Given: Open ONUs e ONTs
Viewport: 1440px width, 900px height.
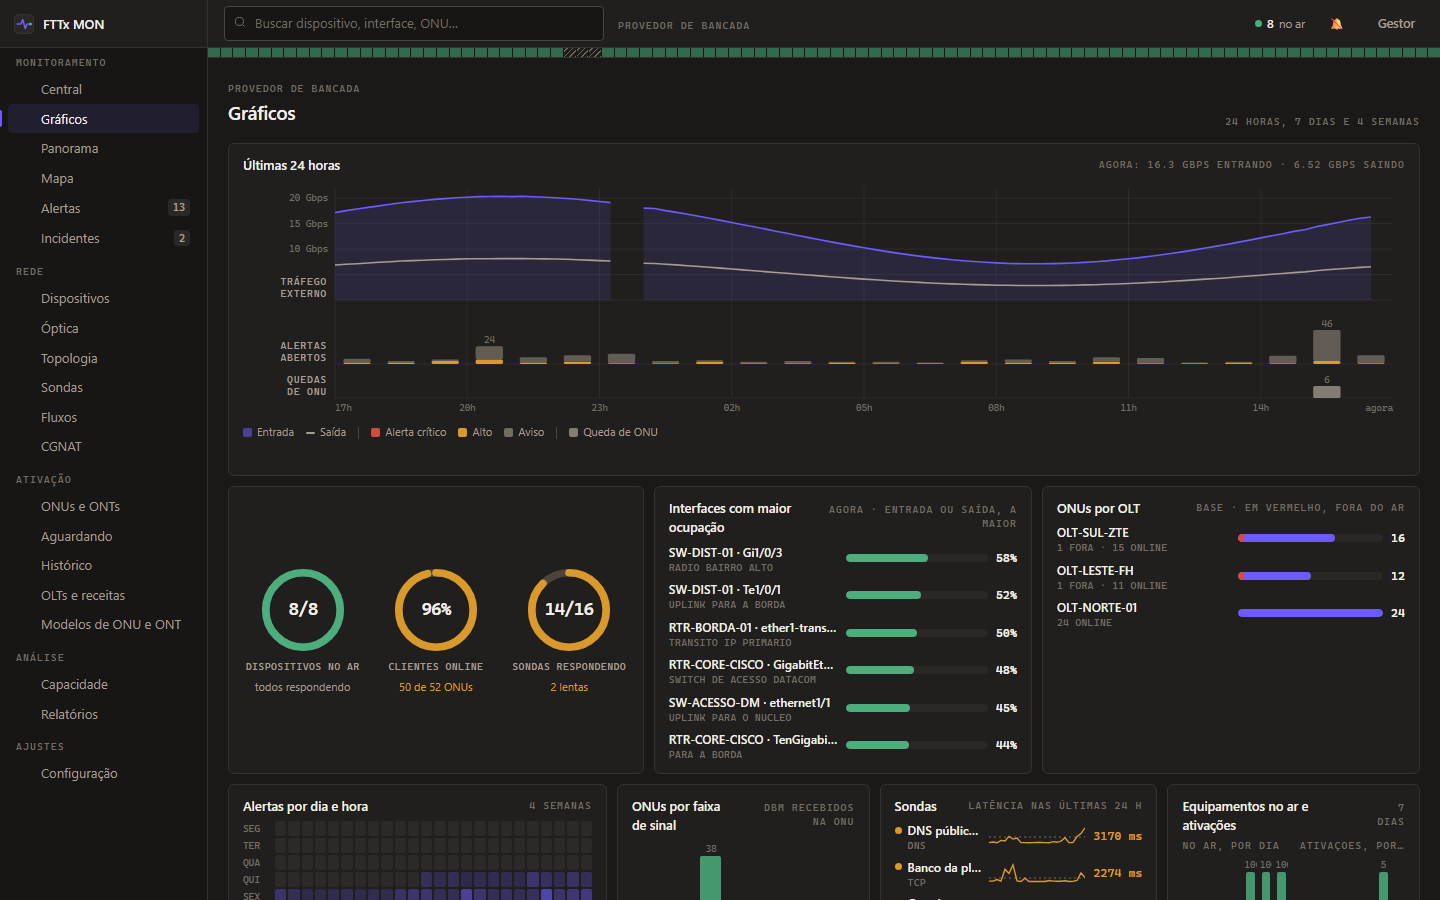Looking at the screenshot, I should click(103, 507).
